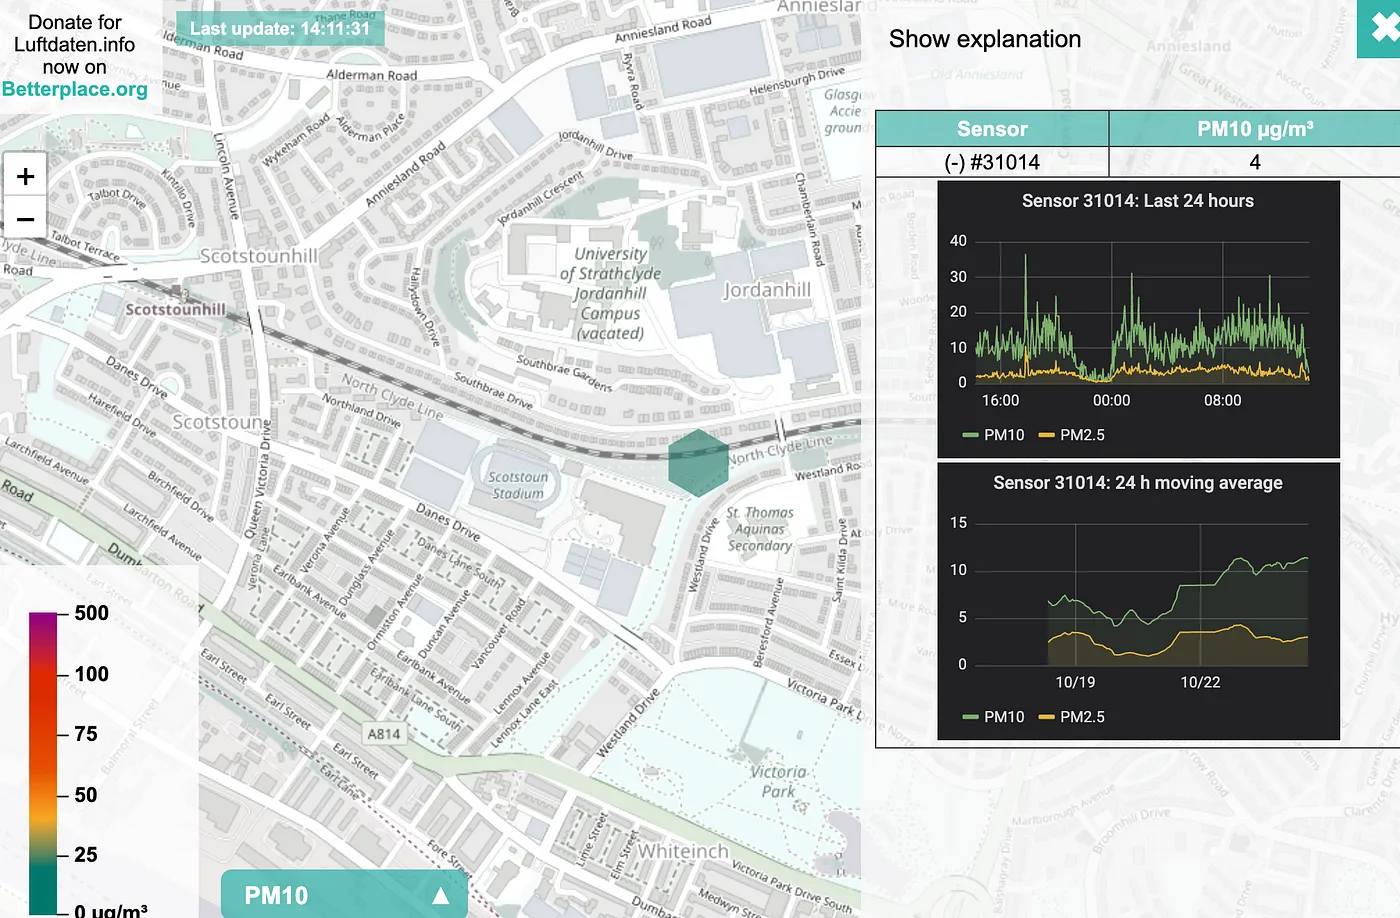Click the University of Strathclyde Jordanhill Campus label

point(610,293)
